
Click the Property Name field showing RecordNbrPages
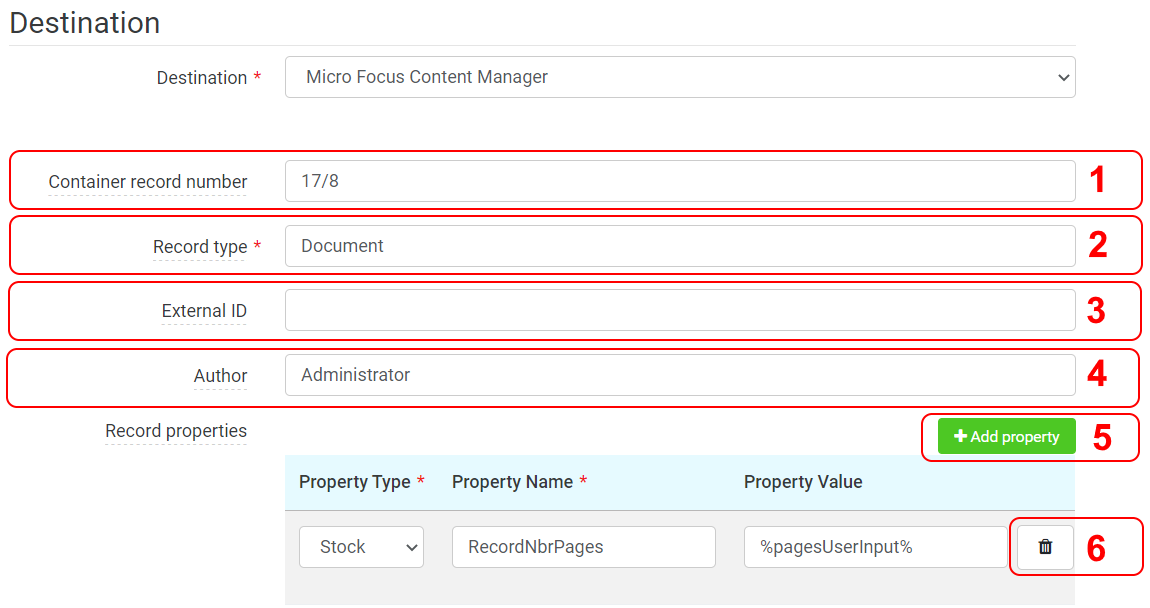583,547
